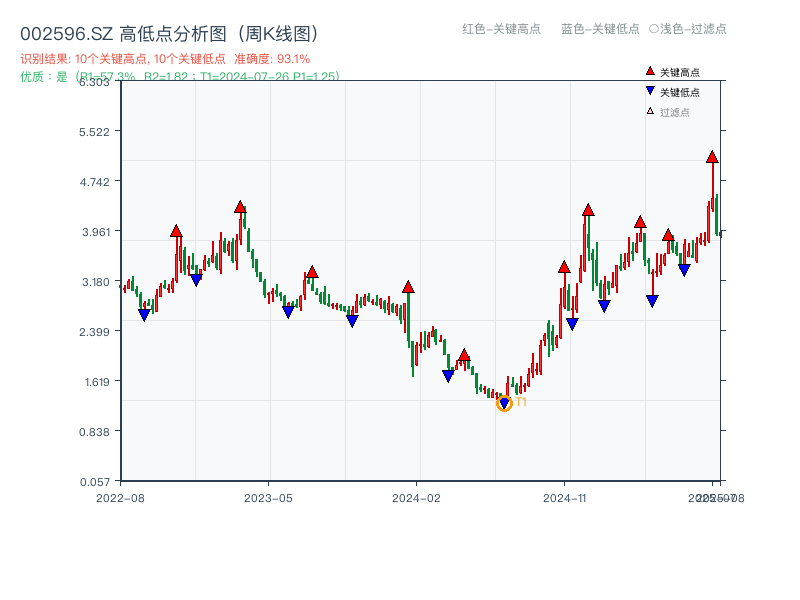Screen dimensions: 800x600
Task: Select the hollow circle before 浅色-过滤点 in header
Action: [x=654, y=29]
